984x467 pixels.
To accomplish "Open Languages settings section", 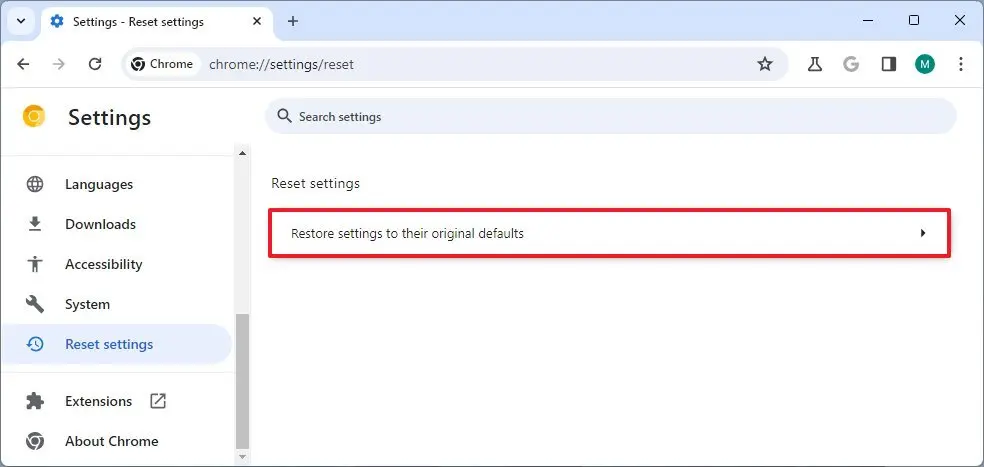I will [99, 184].
